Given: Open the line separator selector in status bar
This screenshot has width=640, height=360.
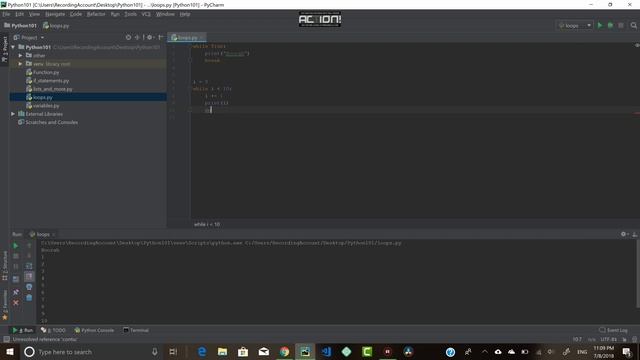Looking at the screenshot, I should (592, 339).
